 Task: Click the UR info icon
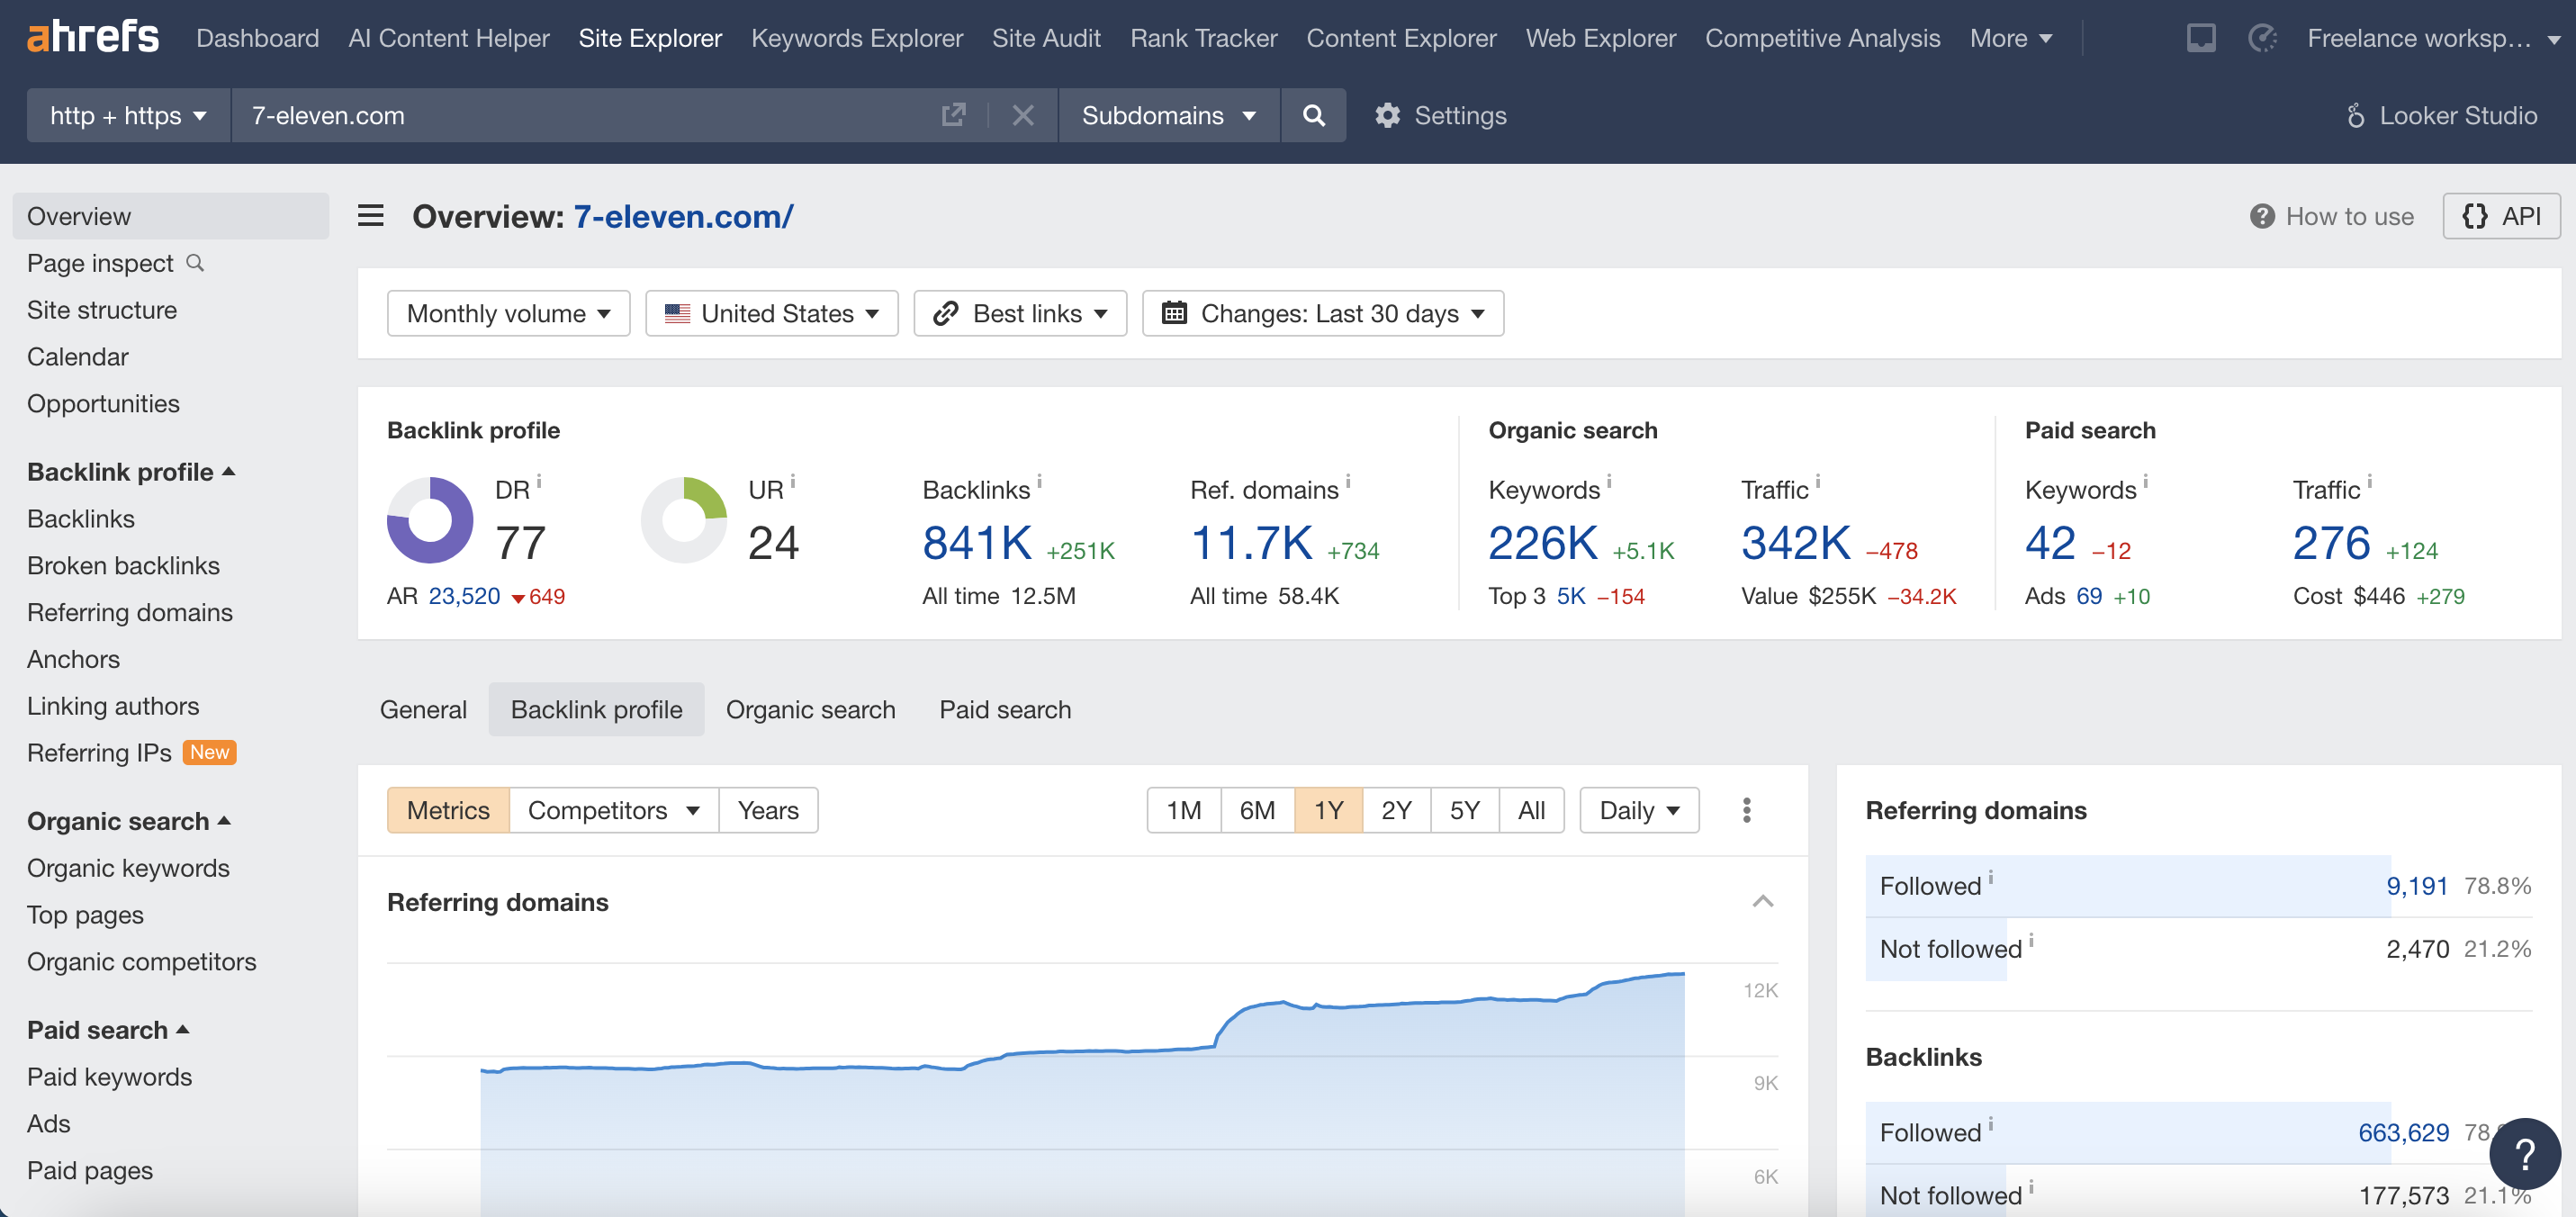pos(792,481)
